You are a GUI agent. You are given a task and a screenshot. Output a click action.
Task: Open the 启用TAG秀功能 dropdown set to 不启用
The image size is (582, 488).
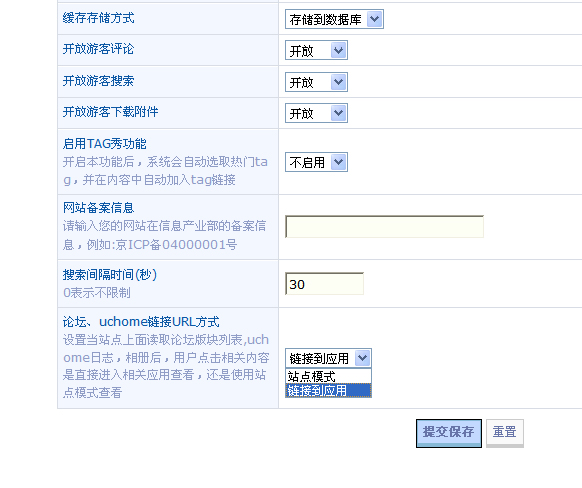[x=316, y=162]
